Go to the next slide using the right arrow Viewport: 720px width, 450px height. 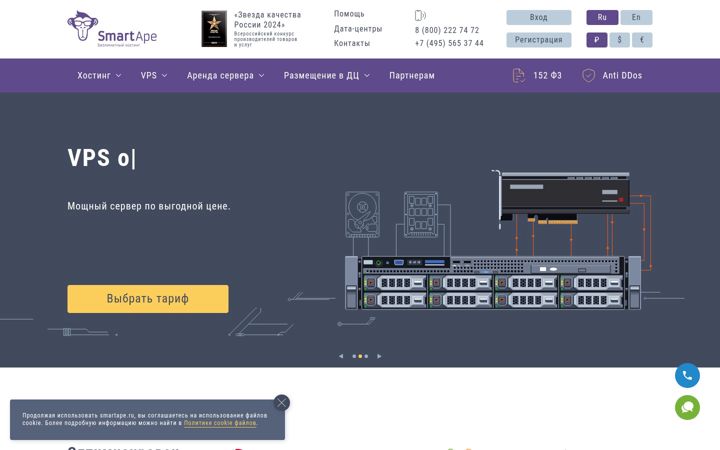[379, 356]
